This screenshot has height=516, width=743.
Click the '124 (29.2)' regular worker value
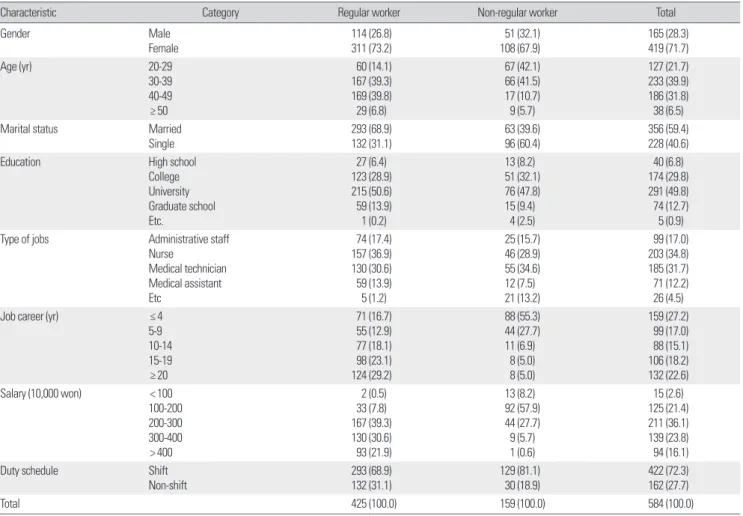(x=372, y=375)
